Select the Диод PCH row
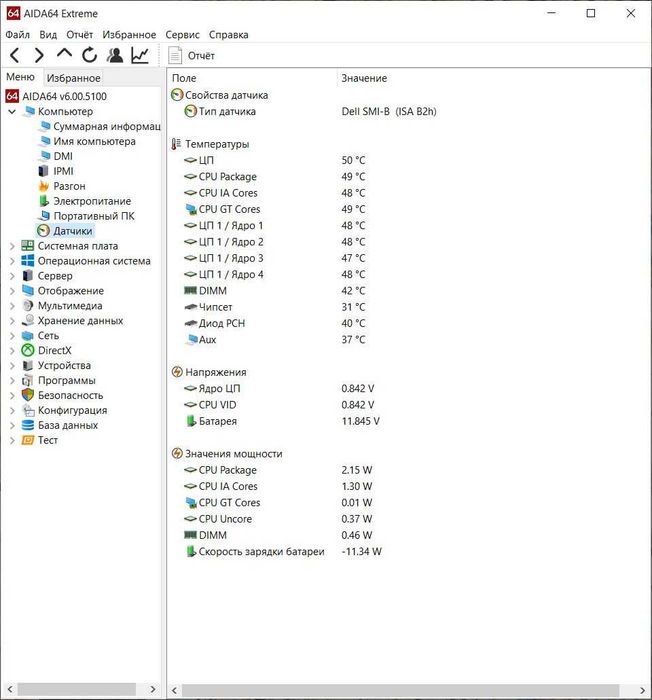Viewport: 652px width, 700px height. [x=275, y=323]
